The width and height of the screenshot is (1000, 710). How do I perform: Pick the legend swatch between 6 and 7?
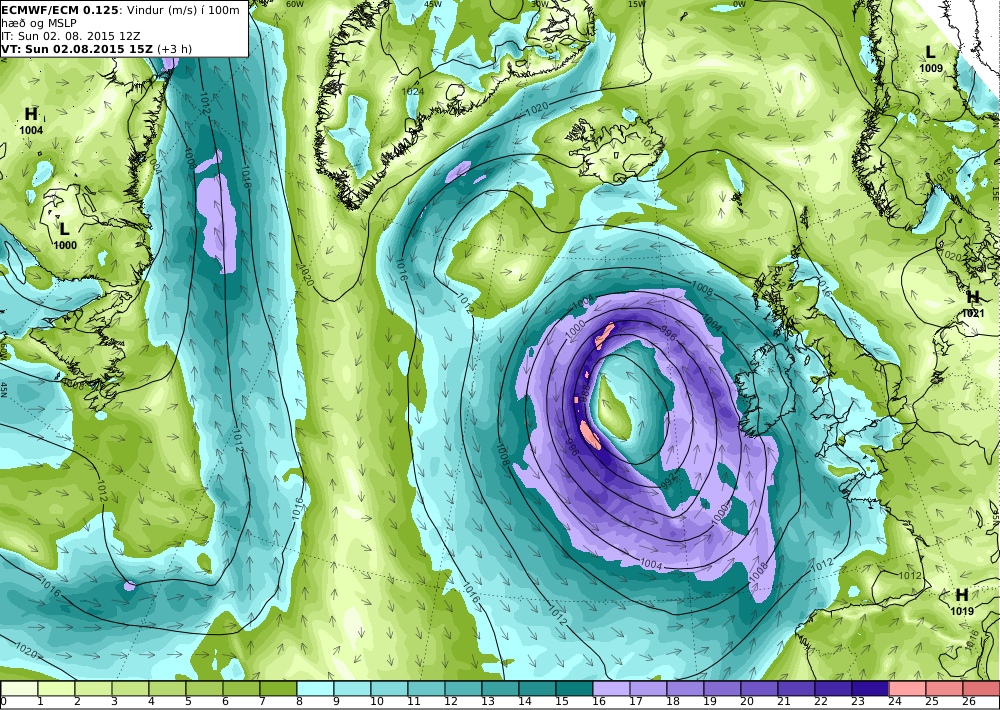(241, 688)
